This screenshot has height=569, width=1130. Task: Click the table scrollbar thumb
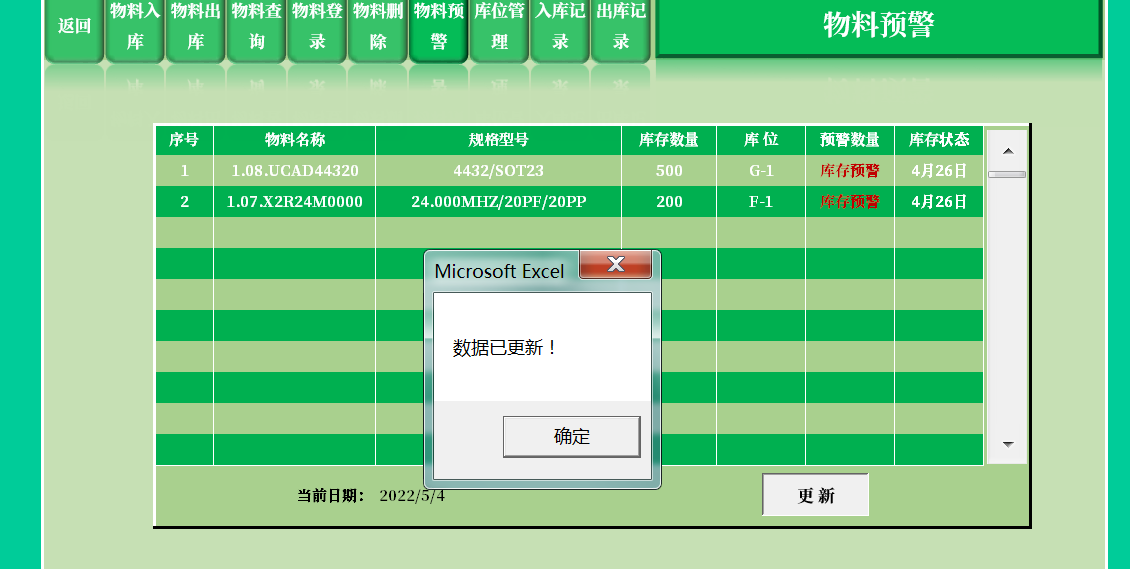tap(1007, 174)
